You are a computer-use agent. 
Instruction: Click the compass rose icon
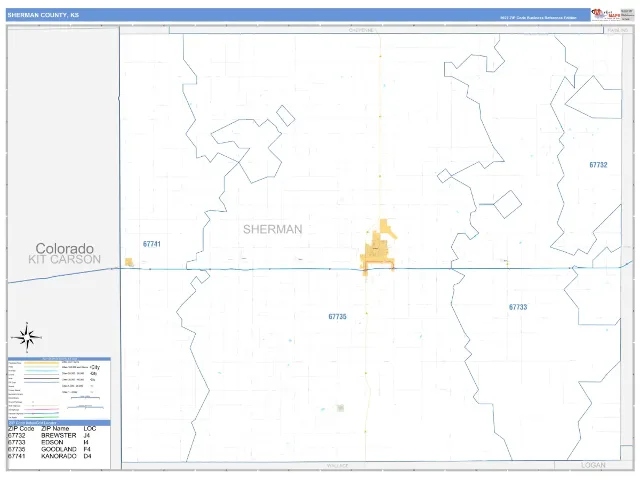(27, 337)
